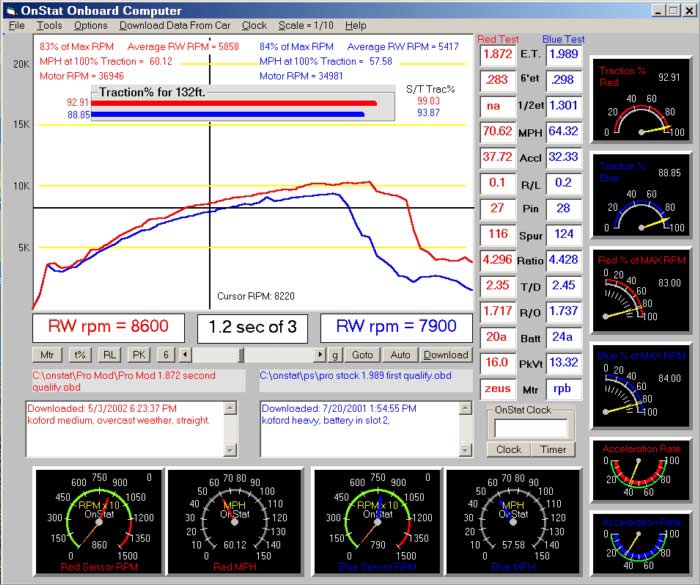Click blue Acceleration Rate gauge

click(x=641, y=544)
